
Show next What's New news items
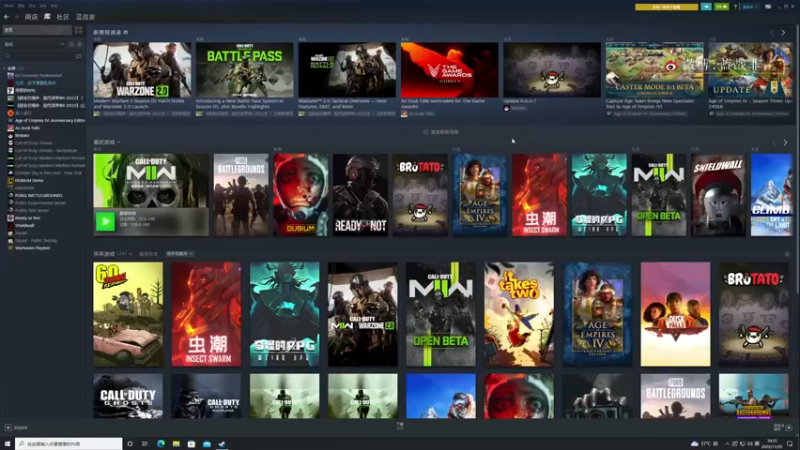783,33
